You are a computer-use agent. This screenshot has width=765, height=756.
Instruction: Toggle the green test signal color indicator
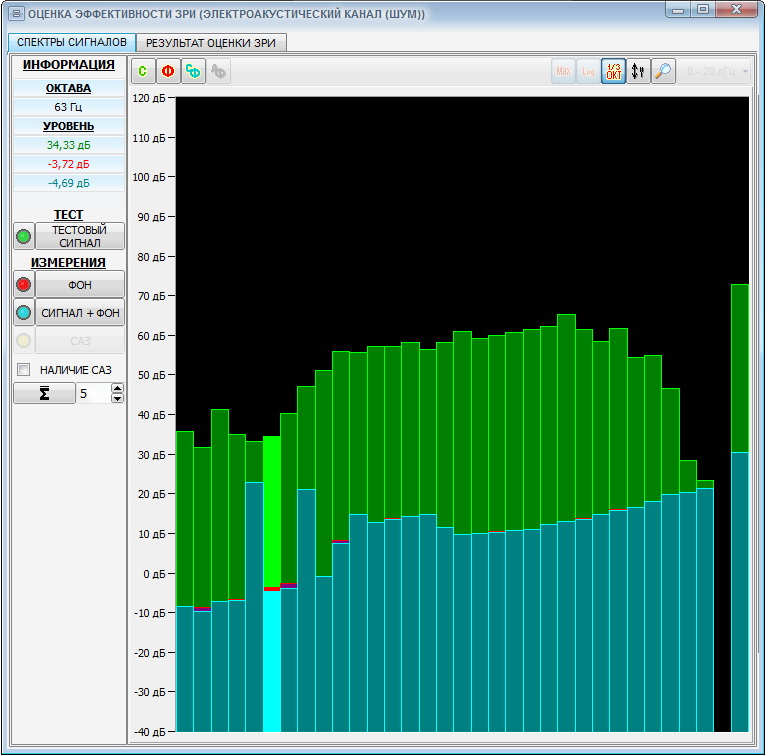tap(24, 237)
